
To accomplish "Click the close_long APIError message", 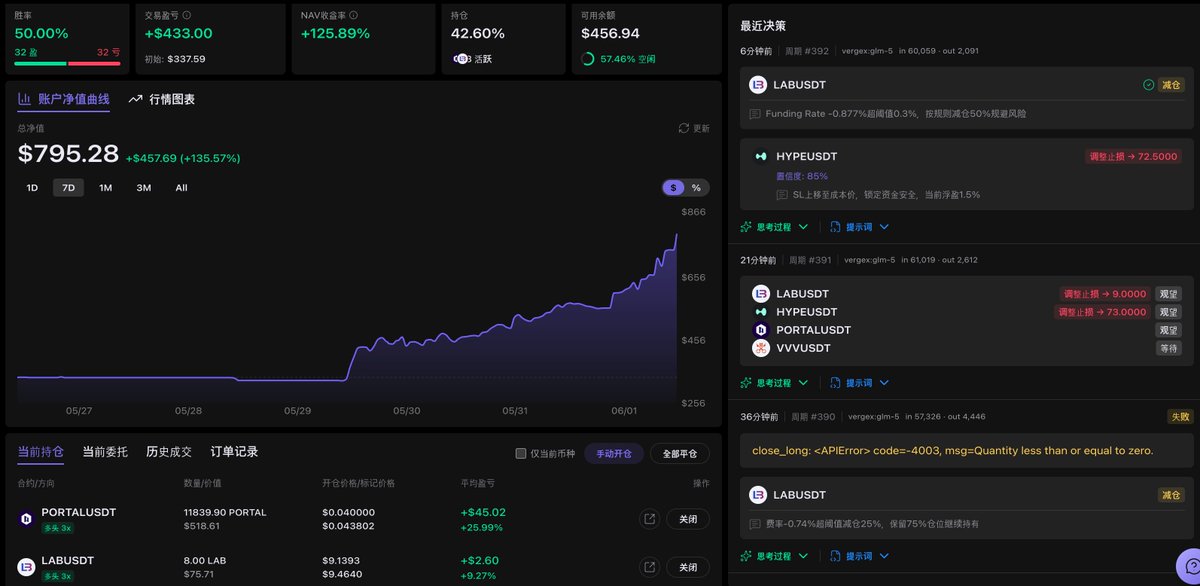I will pos(952,451).
